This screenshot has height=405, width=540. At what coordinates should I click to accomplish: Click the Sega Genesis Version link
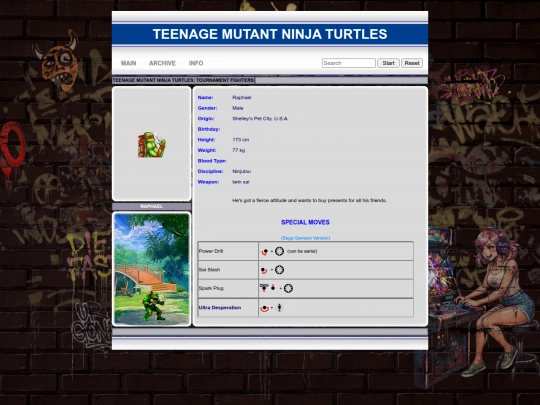[x=305, y=238]
